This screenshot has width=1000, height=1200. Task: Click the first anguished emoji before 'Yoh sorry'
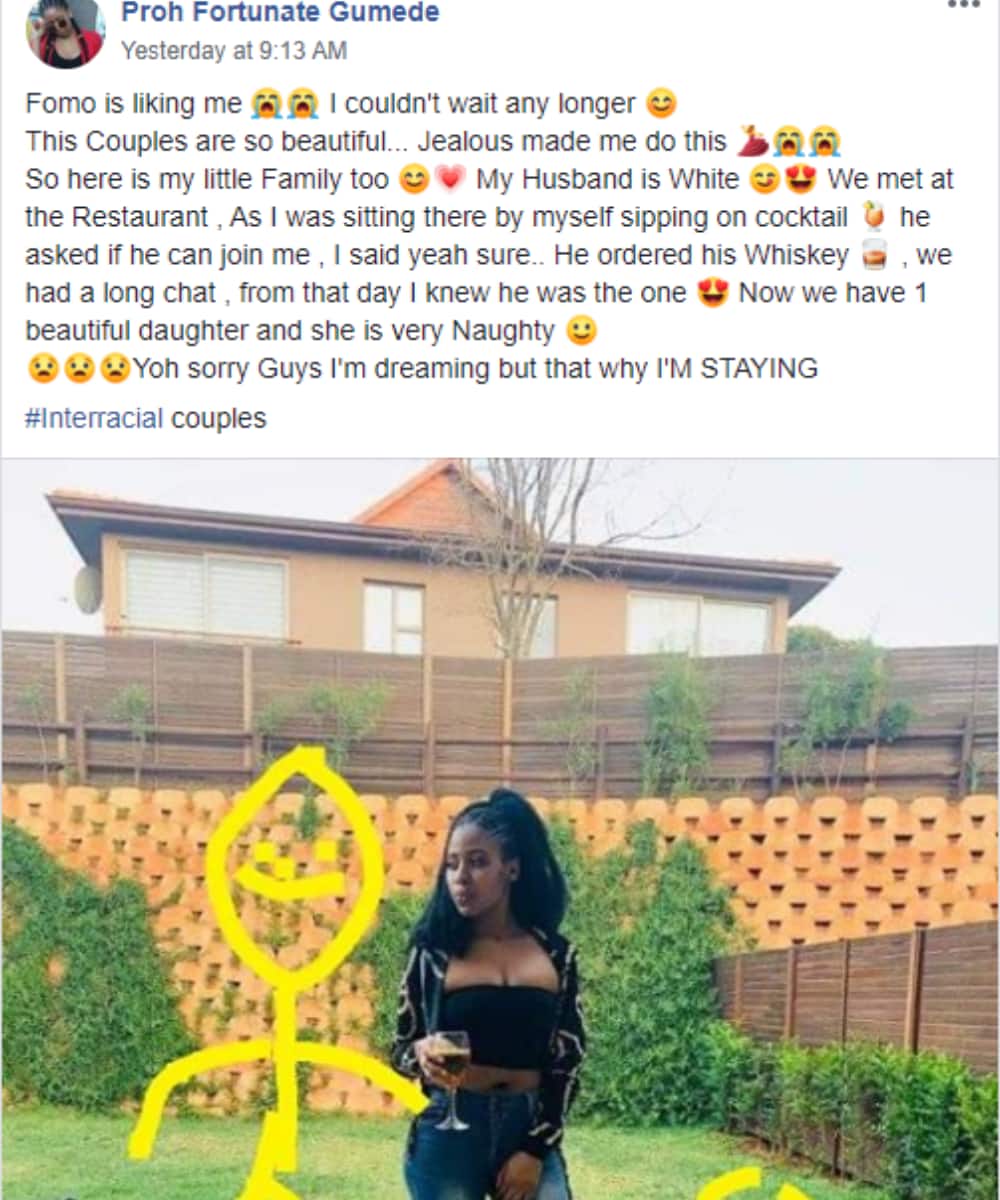click(x=43, y=370)
